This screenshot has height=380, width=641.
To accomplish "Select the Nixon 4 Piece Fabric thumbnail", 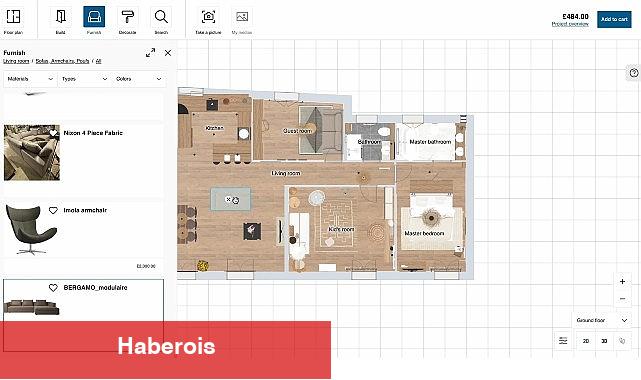I will 32,153.
